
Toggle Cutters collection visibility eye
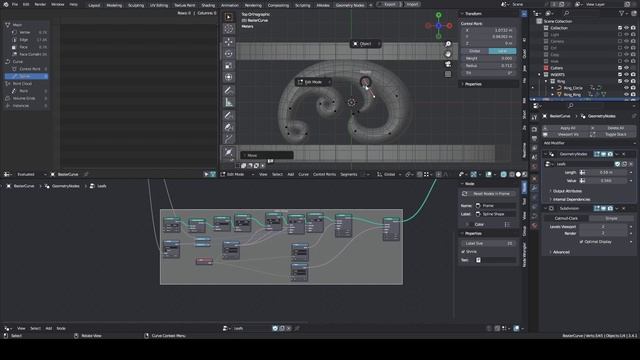click(627, 68)
